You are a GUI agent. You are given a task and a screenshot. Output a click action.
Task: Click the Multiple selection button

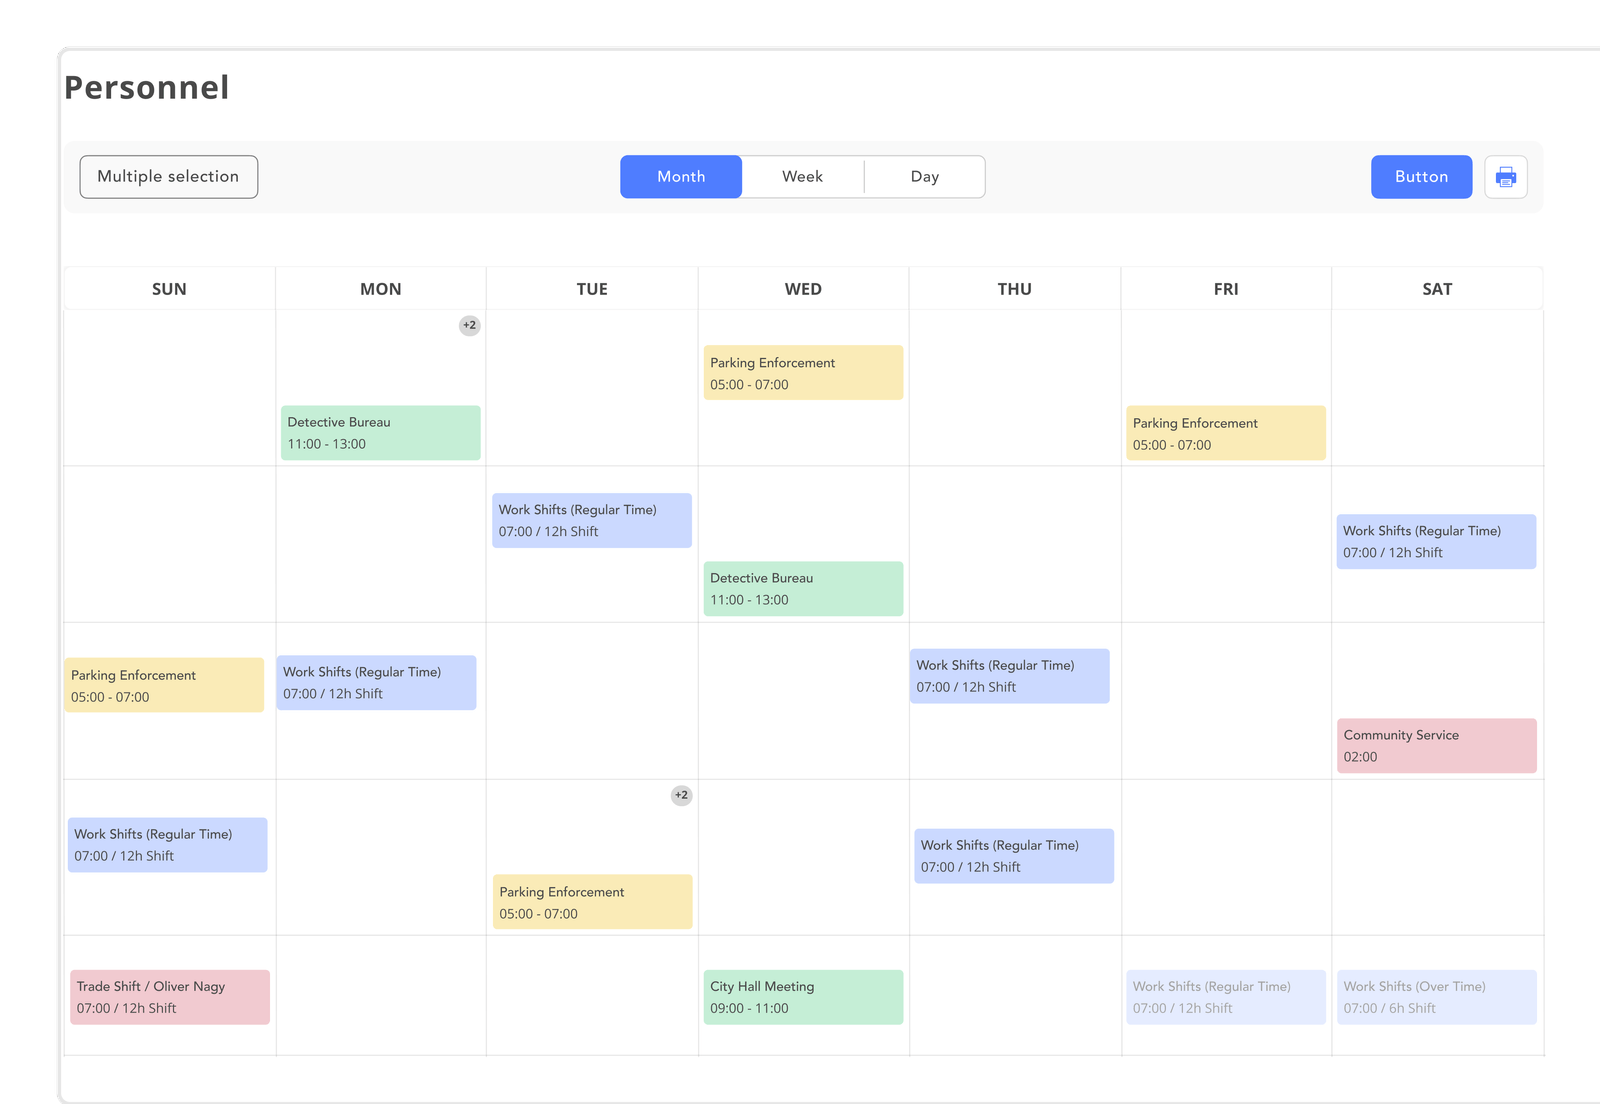tap(168, 176)
